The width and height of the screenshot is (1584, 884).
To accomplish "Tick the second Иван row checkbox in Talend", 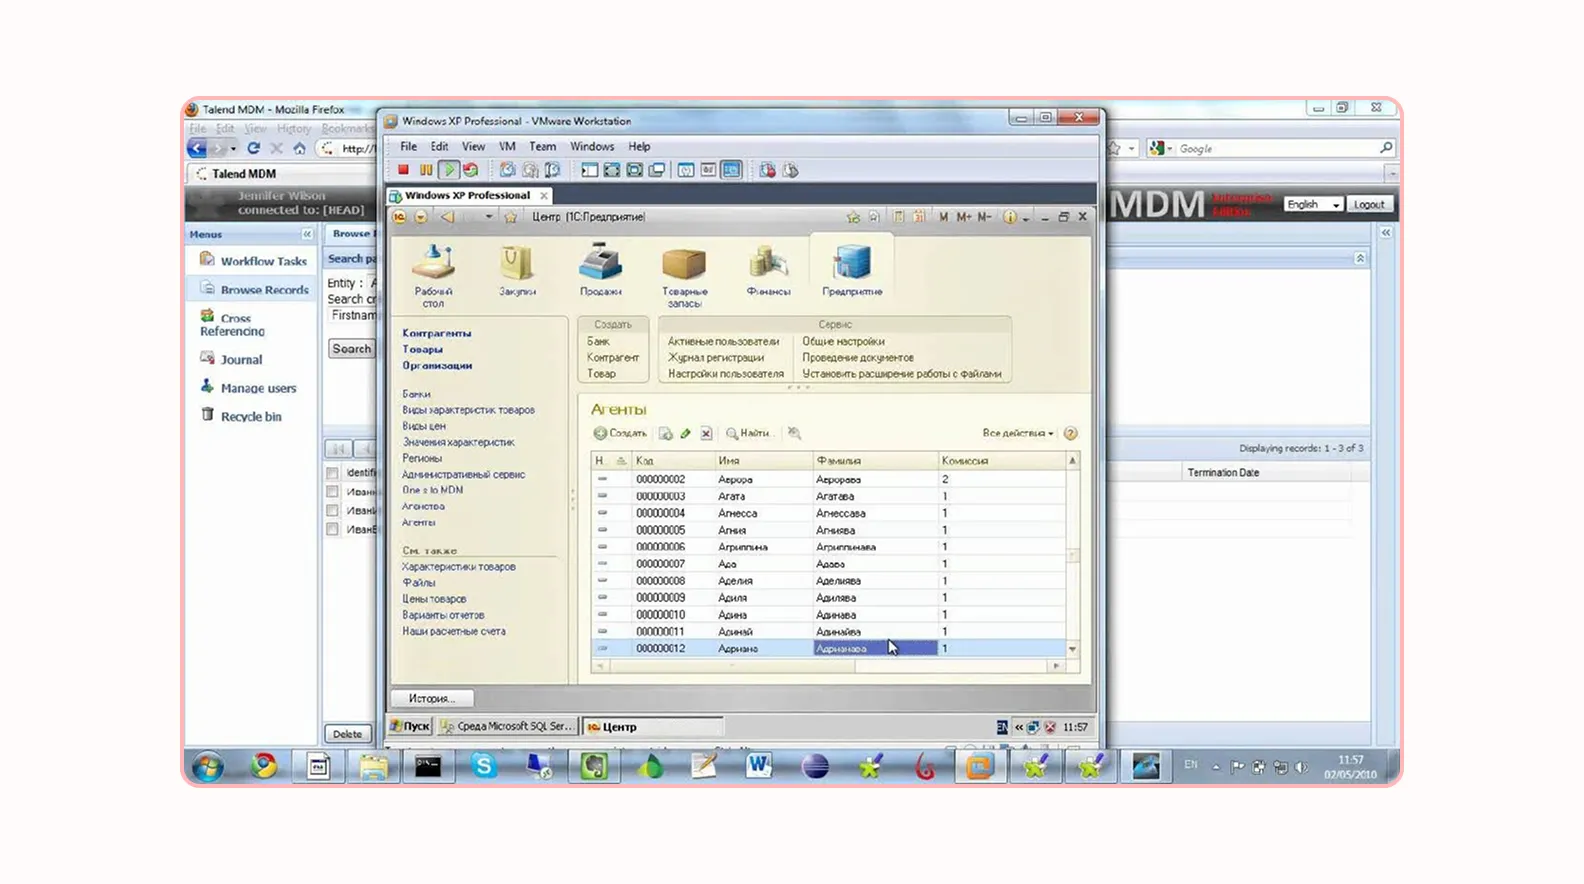I will click(332, 510).
